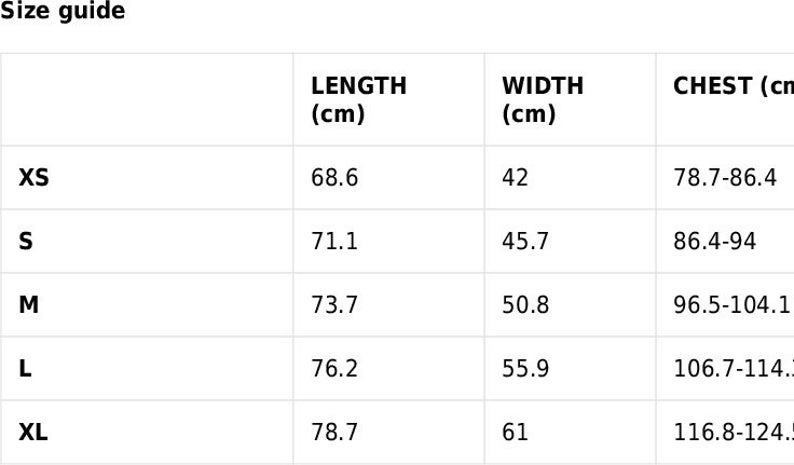Select the LENGTH (cm) column header
Viewport: 794px width, 465px height.
click(359, 100)
